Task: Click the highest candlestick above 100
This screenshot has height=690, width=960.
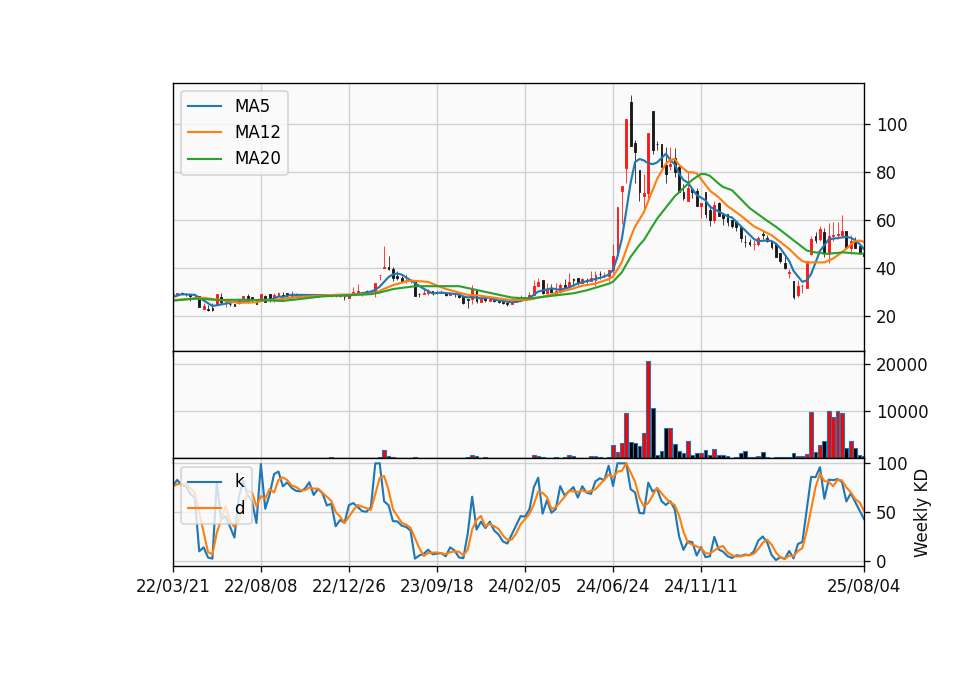Action: click(x=631, y=122)
